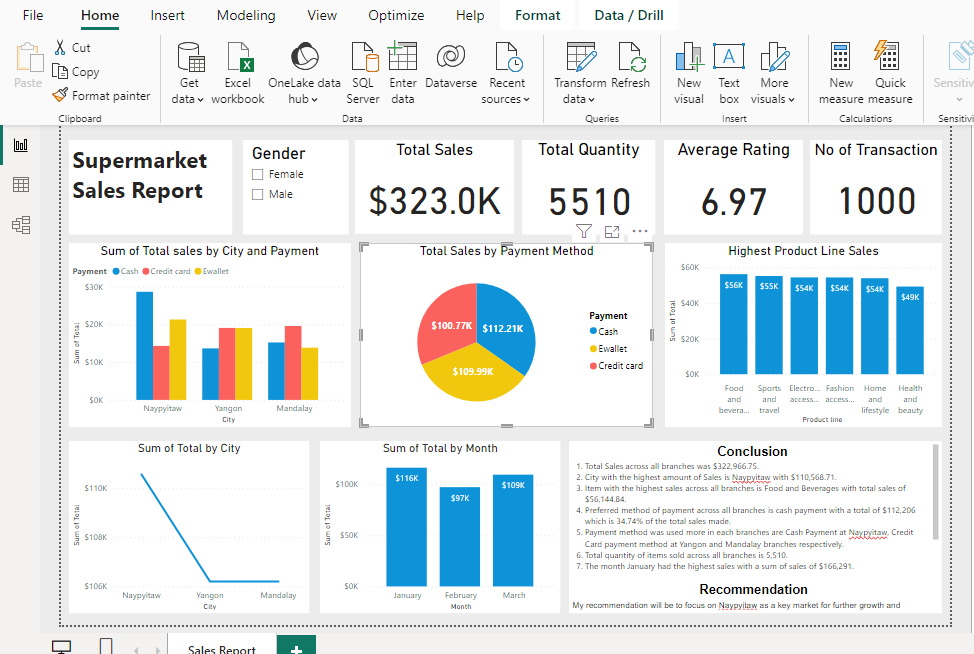Select the Sales Report page tab
The height and width of the screenshot is (654, 974).
(221, 647)
